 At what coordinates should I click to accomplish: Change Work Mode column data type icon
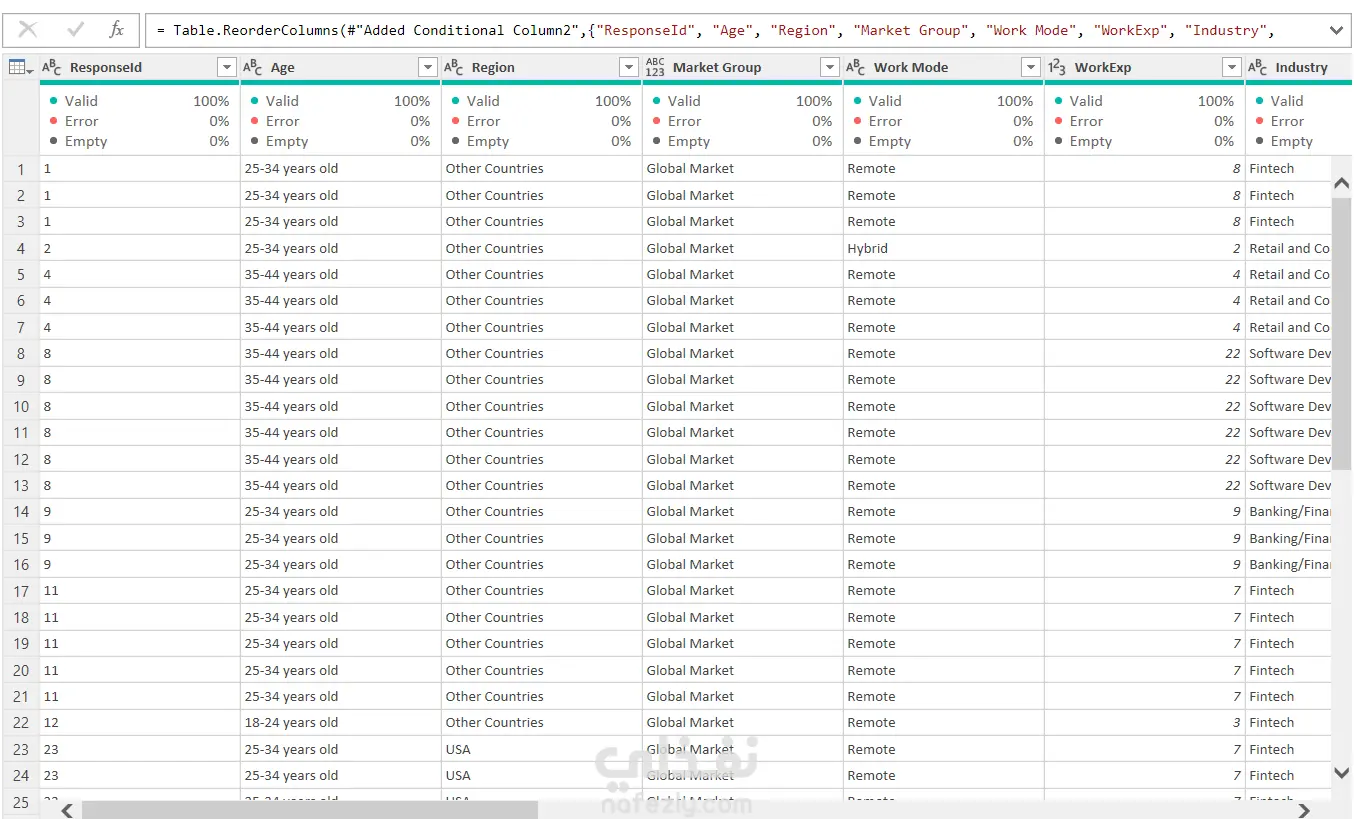tap(856, 67)
